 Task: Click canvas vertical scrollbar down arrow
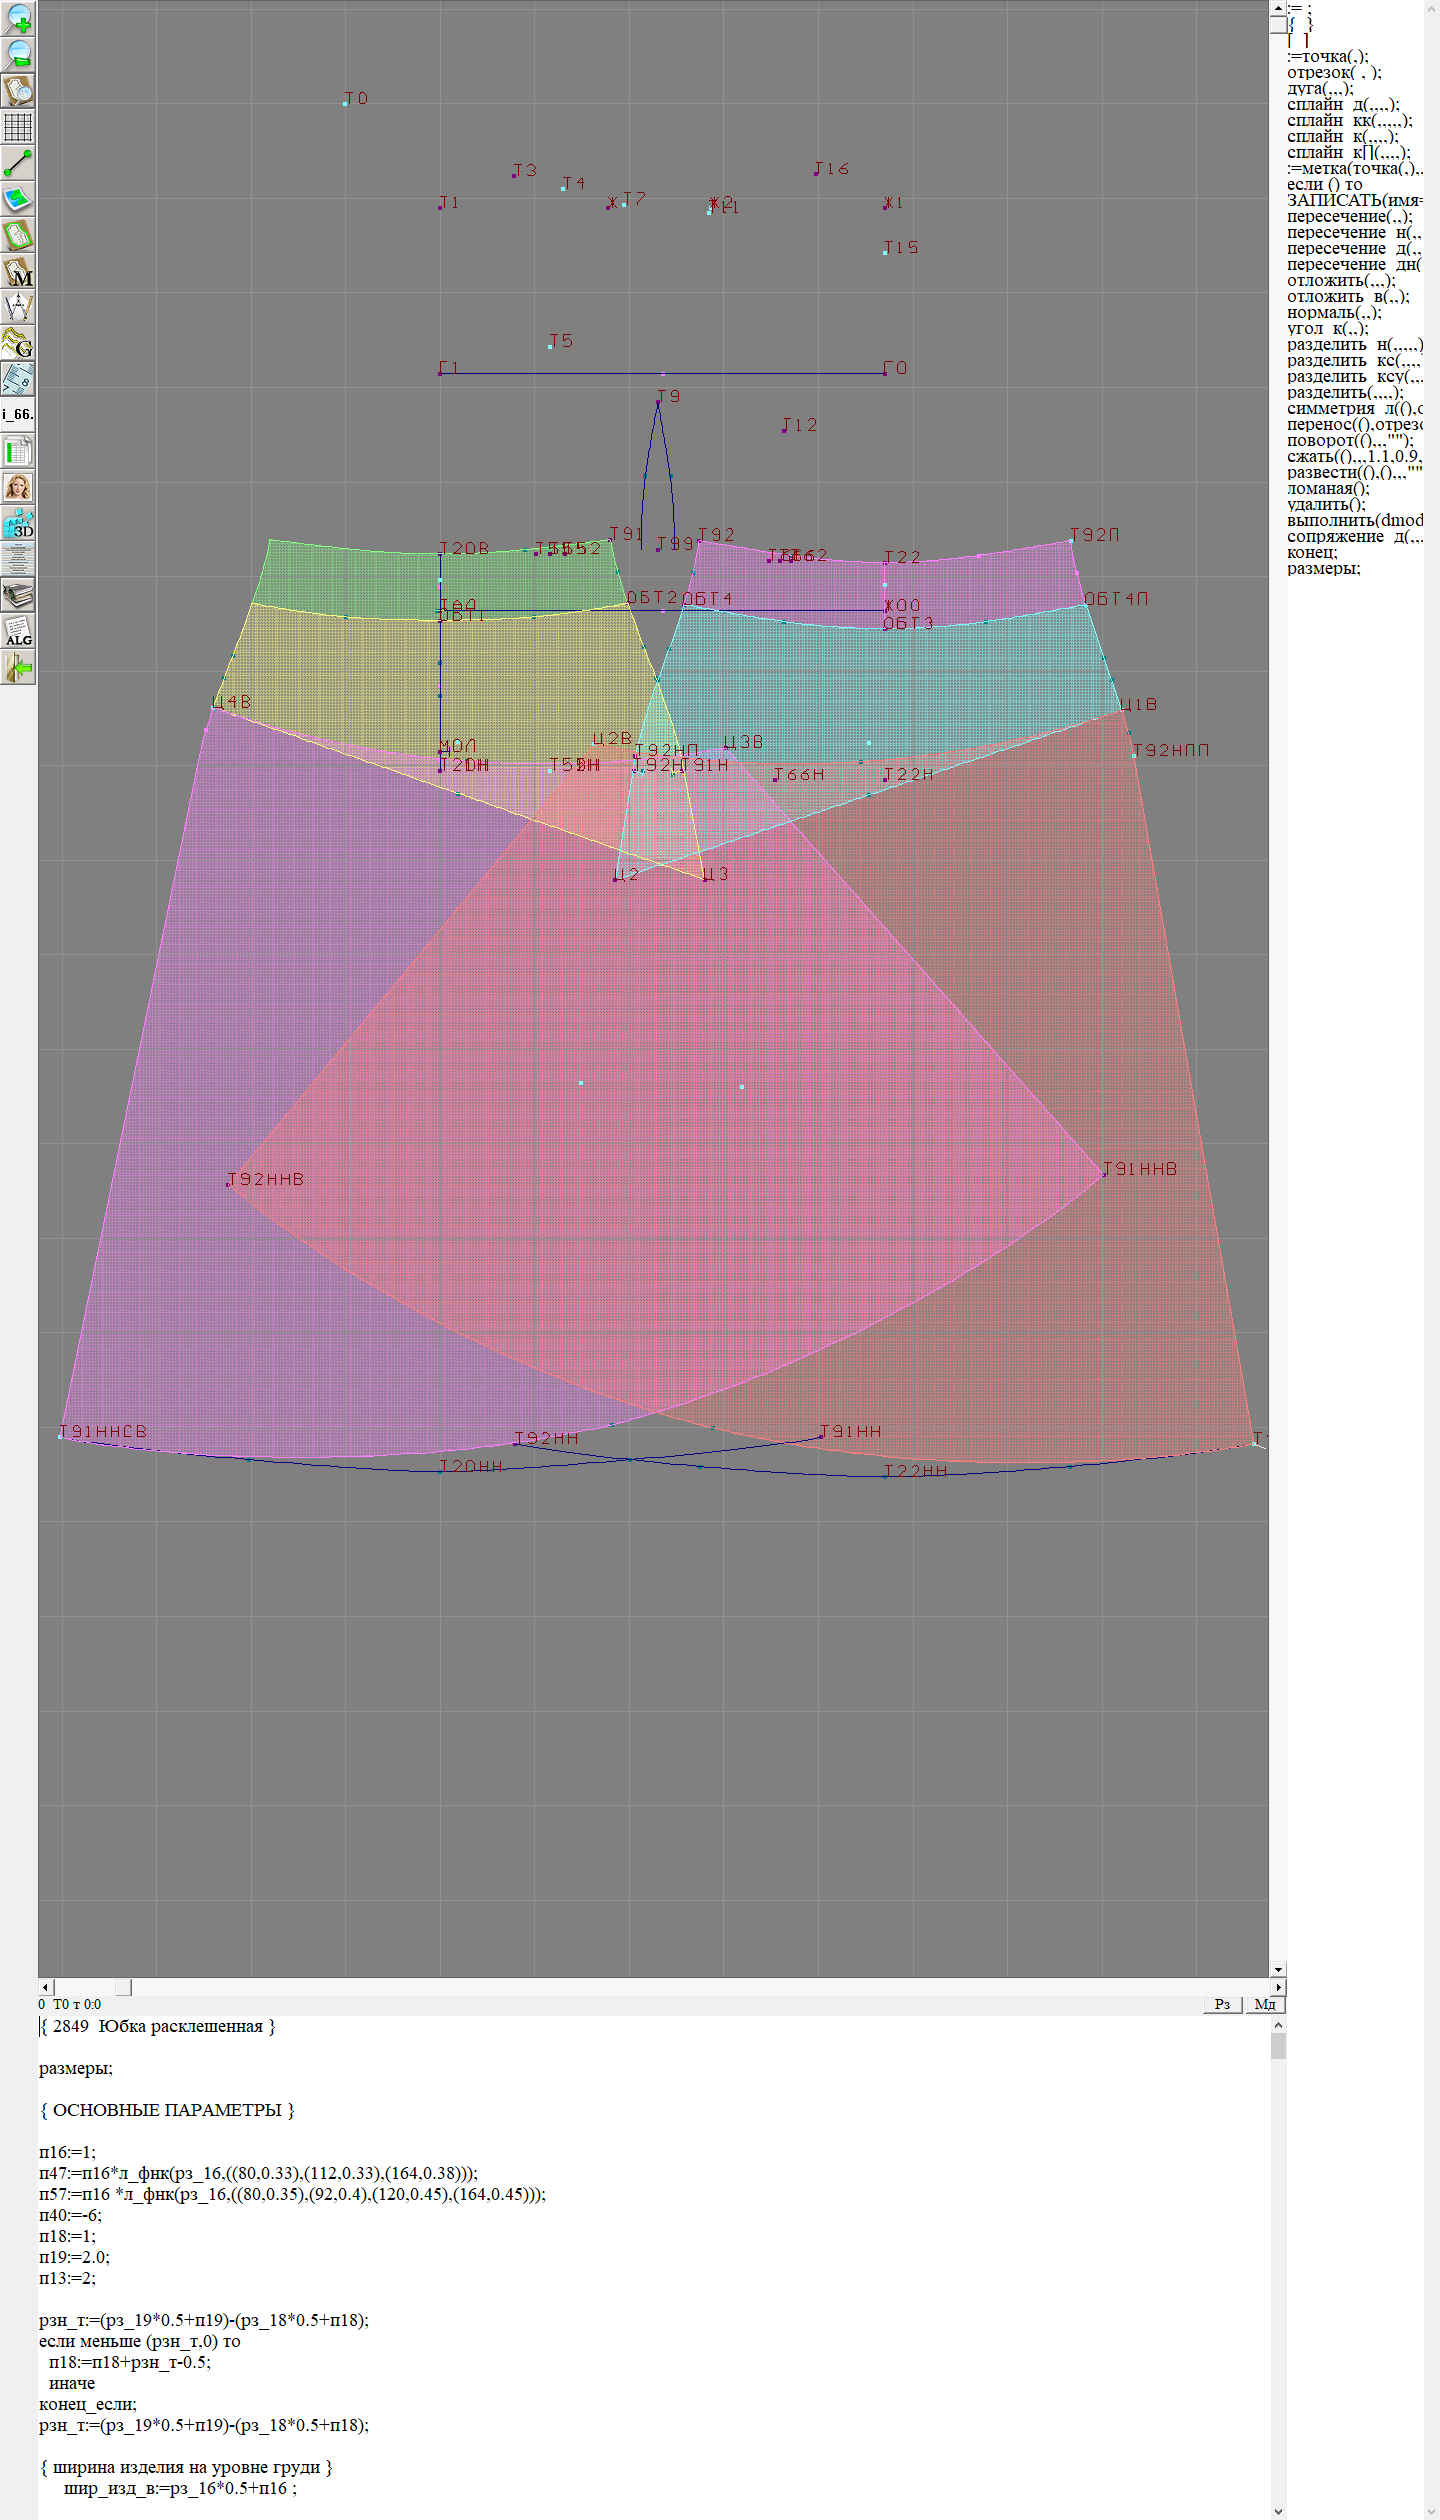click(x=1278, y=1969)
